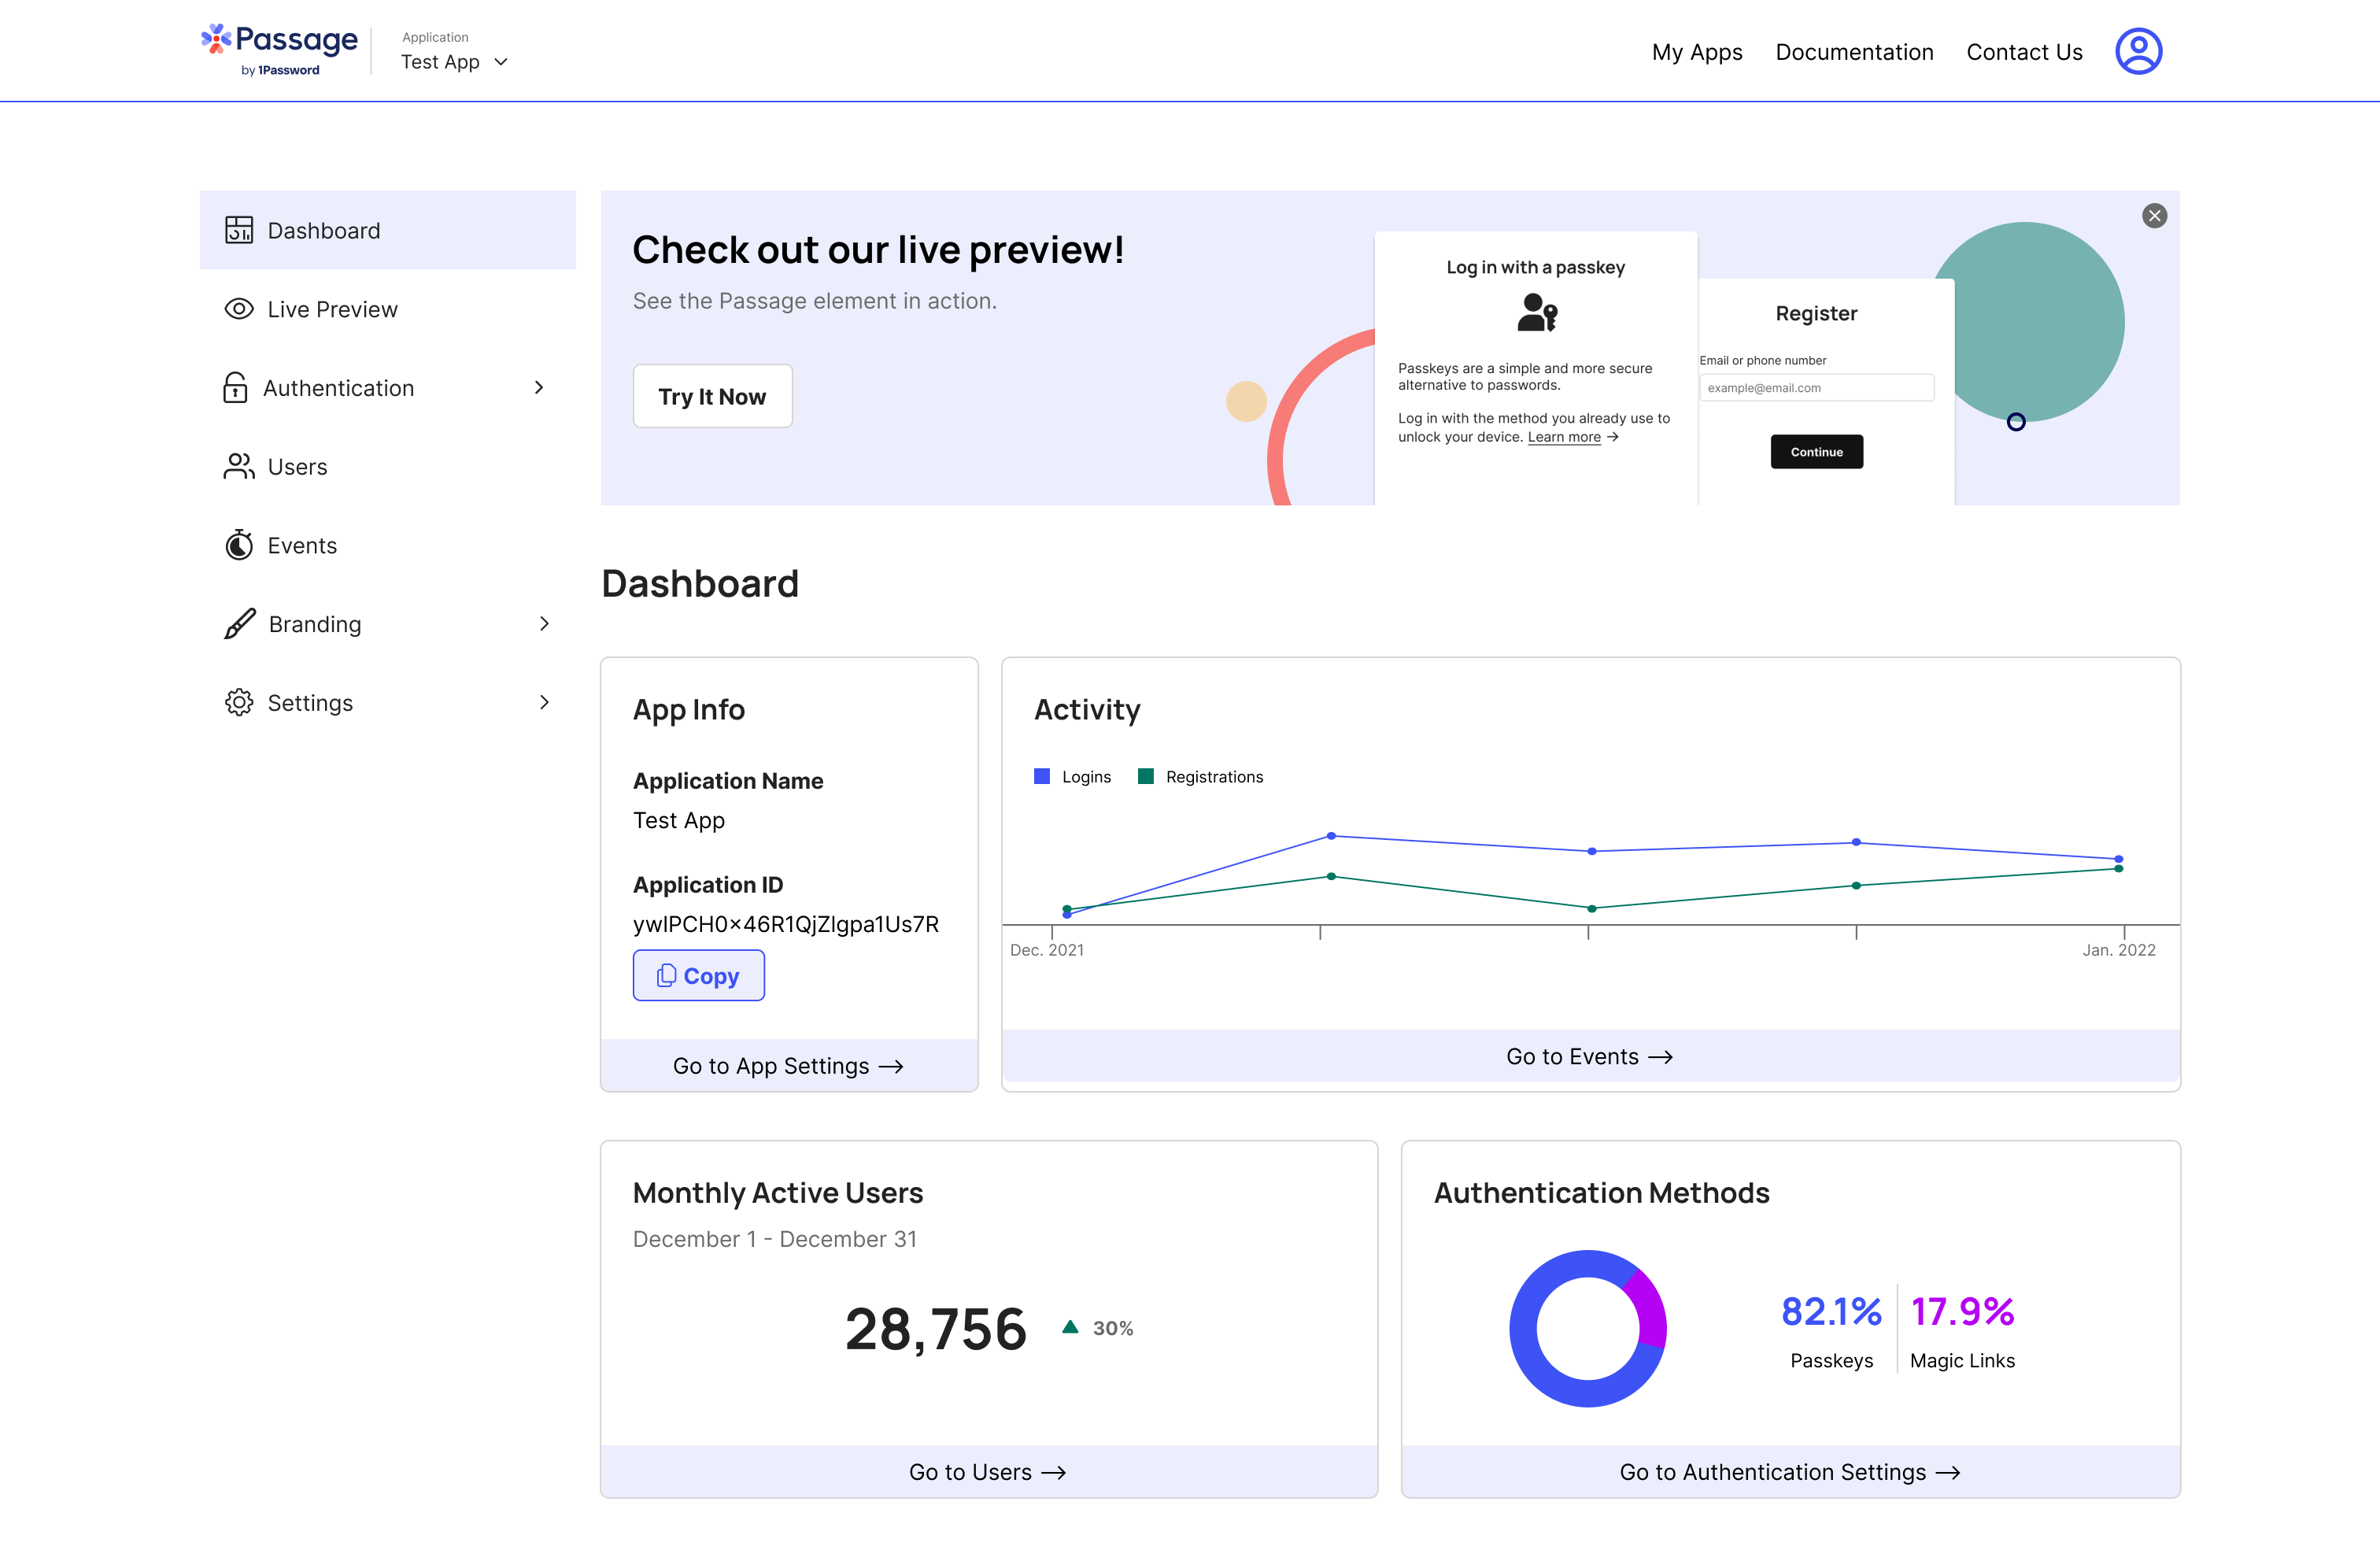Click the Live Preview eye icon
Viewport: 2380px width, 1546px height.
coord(238,309)
